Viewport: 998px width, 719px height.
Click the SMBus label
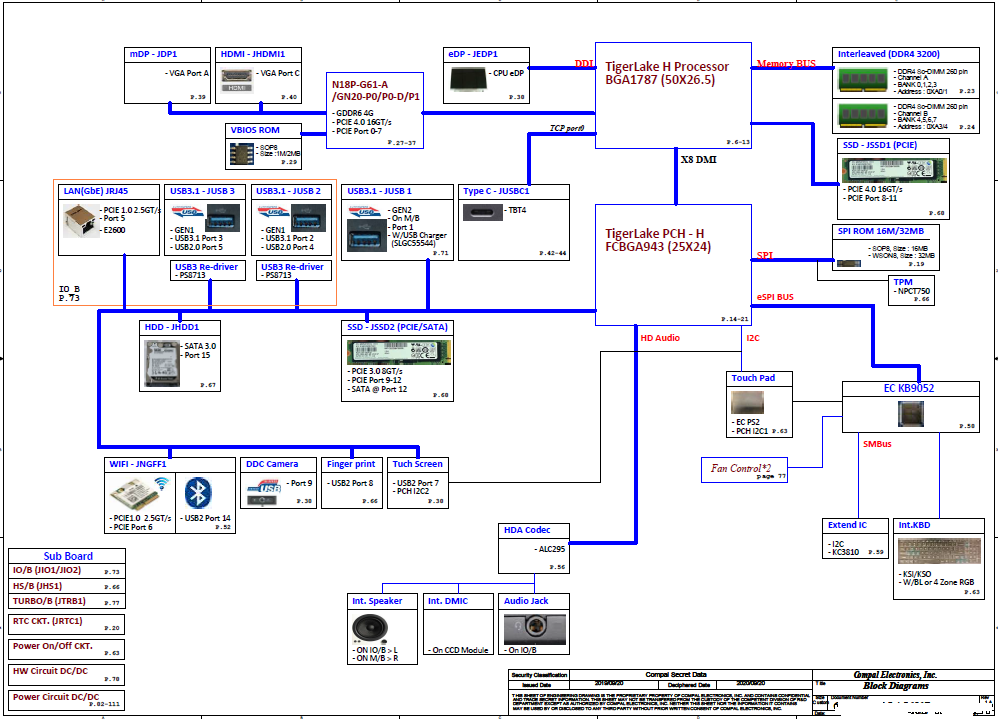pos(877,444)
